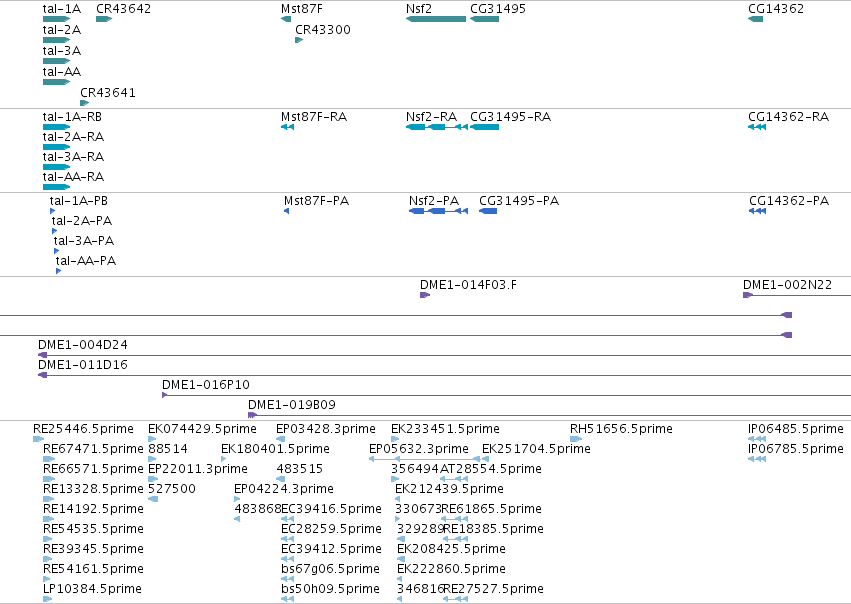Select the RE67471.5prime EST label

click(93, 449)
